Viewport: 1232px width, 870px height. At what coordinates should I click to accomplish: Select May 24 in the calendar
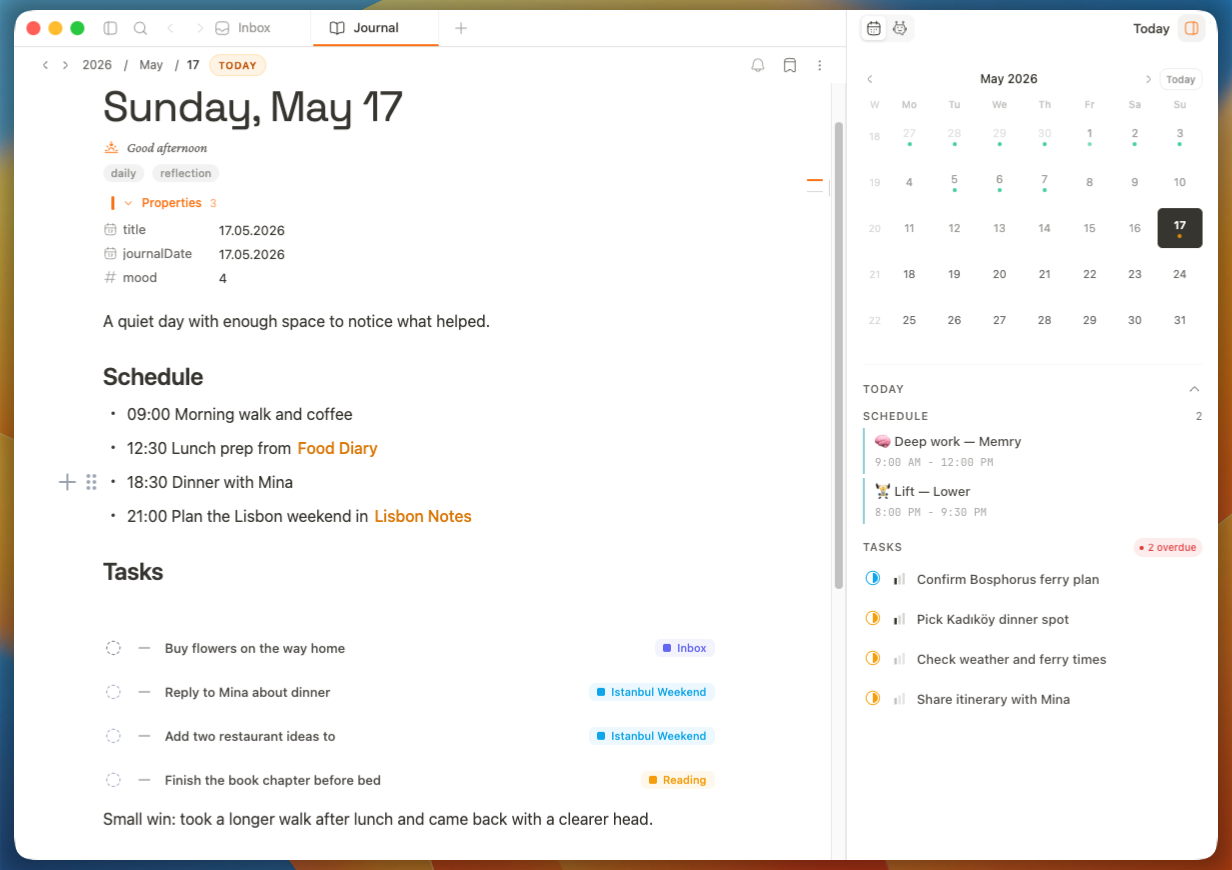coord(1180,274)
